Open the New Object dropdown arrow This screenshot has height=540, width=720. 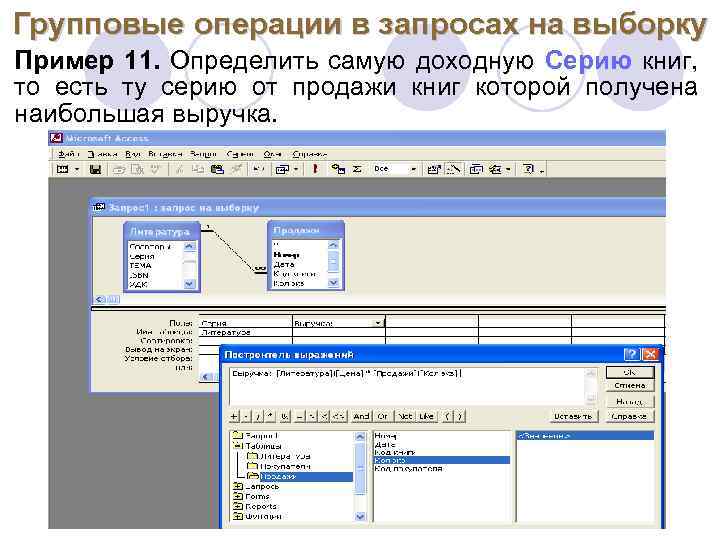click(508, 169)
